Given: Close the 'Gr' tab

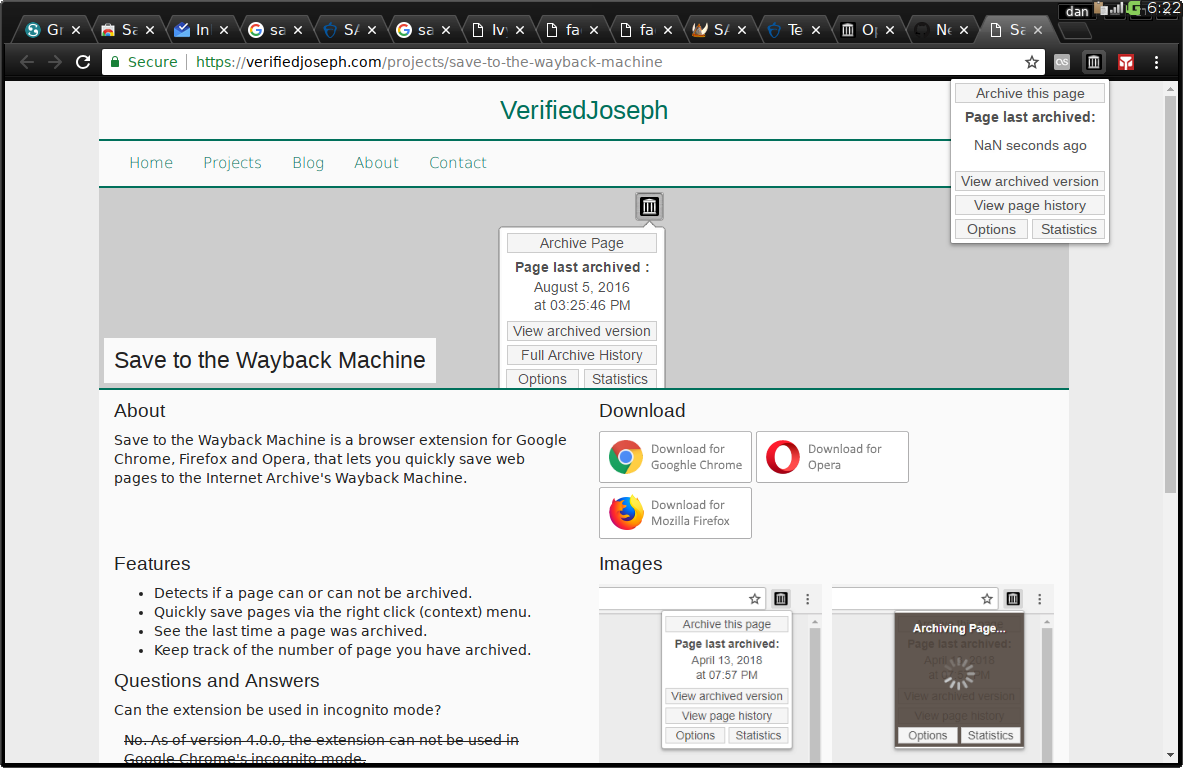Looking at the screenshot, I should (75, 29).
